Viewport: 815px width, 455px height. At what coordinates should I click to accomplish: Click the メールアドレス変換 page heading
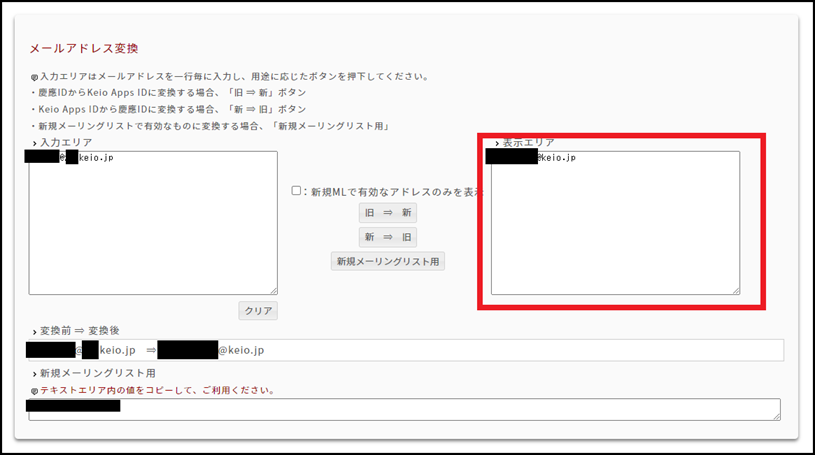[84, 48]
